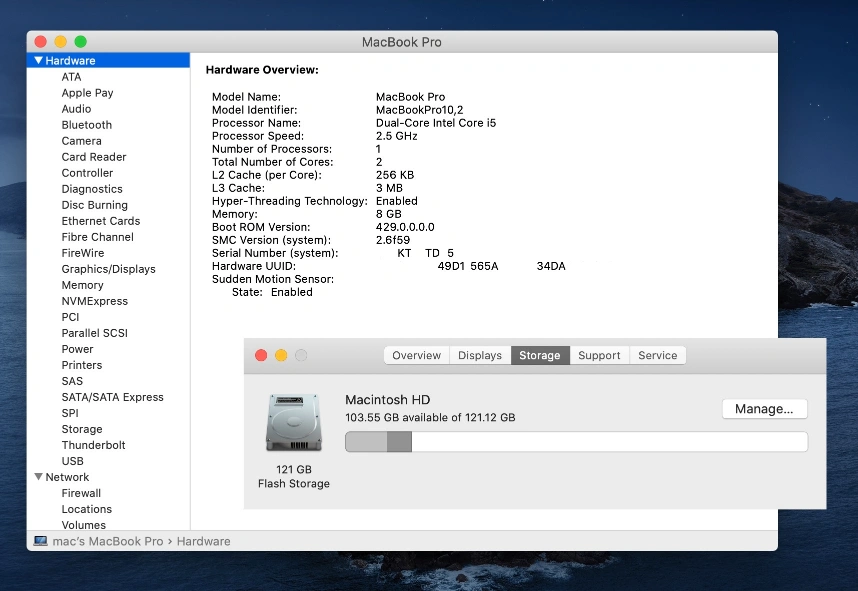Open the Service tab
This screenshot has height=591, width=858.
tap(658, 355)
